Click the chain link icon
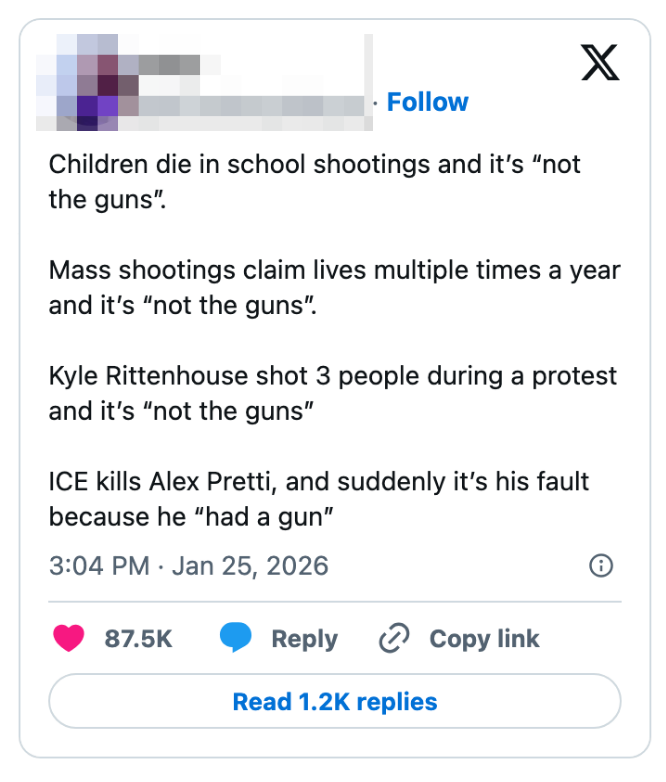 pos(395,639)
